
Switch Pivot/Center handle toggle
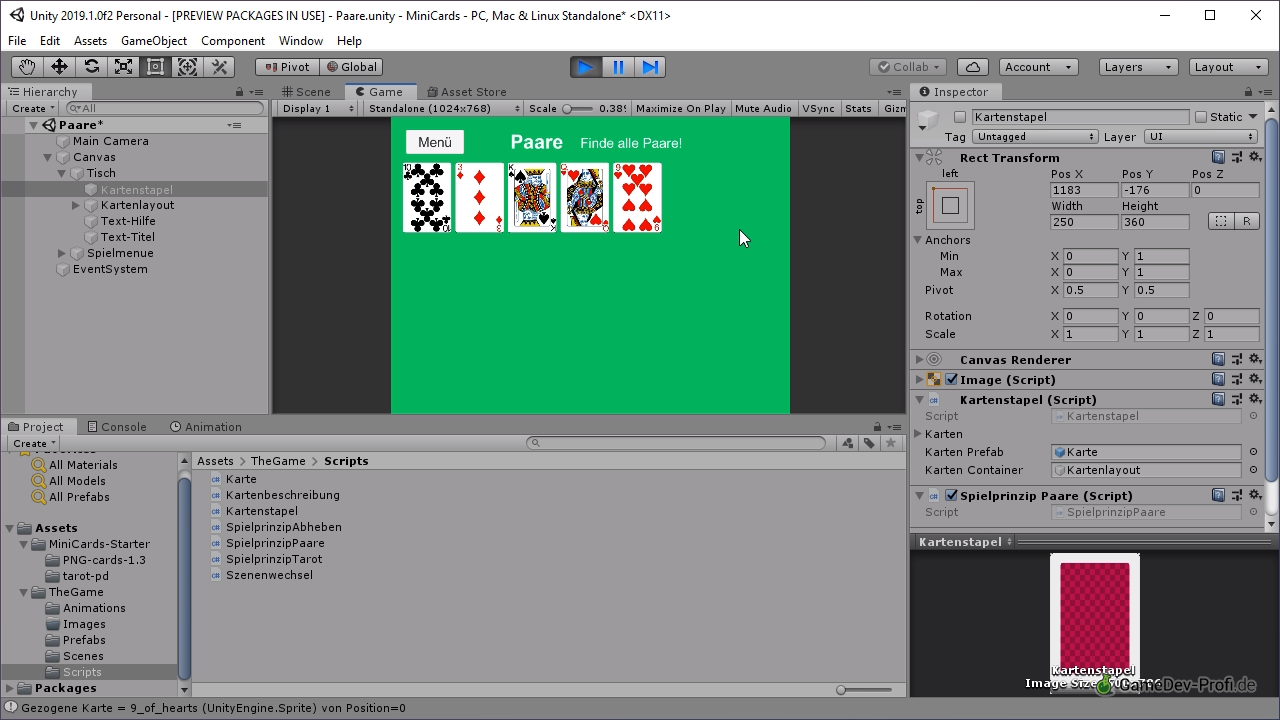click(287, 67)
